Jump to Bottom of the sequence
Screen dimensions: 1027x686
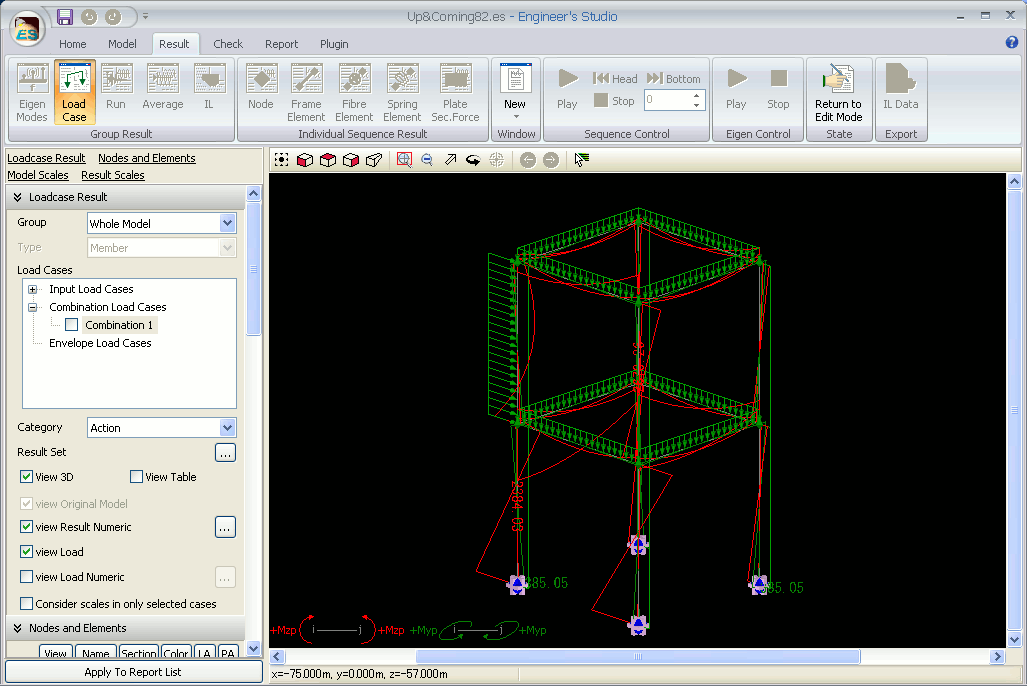[674, 79]
